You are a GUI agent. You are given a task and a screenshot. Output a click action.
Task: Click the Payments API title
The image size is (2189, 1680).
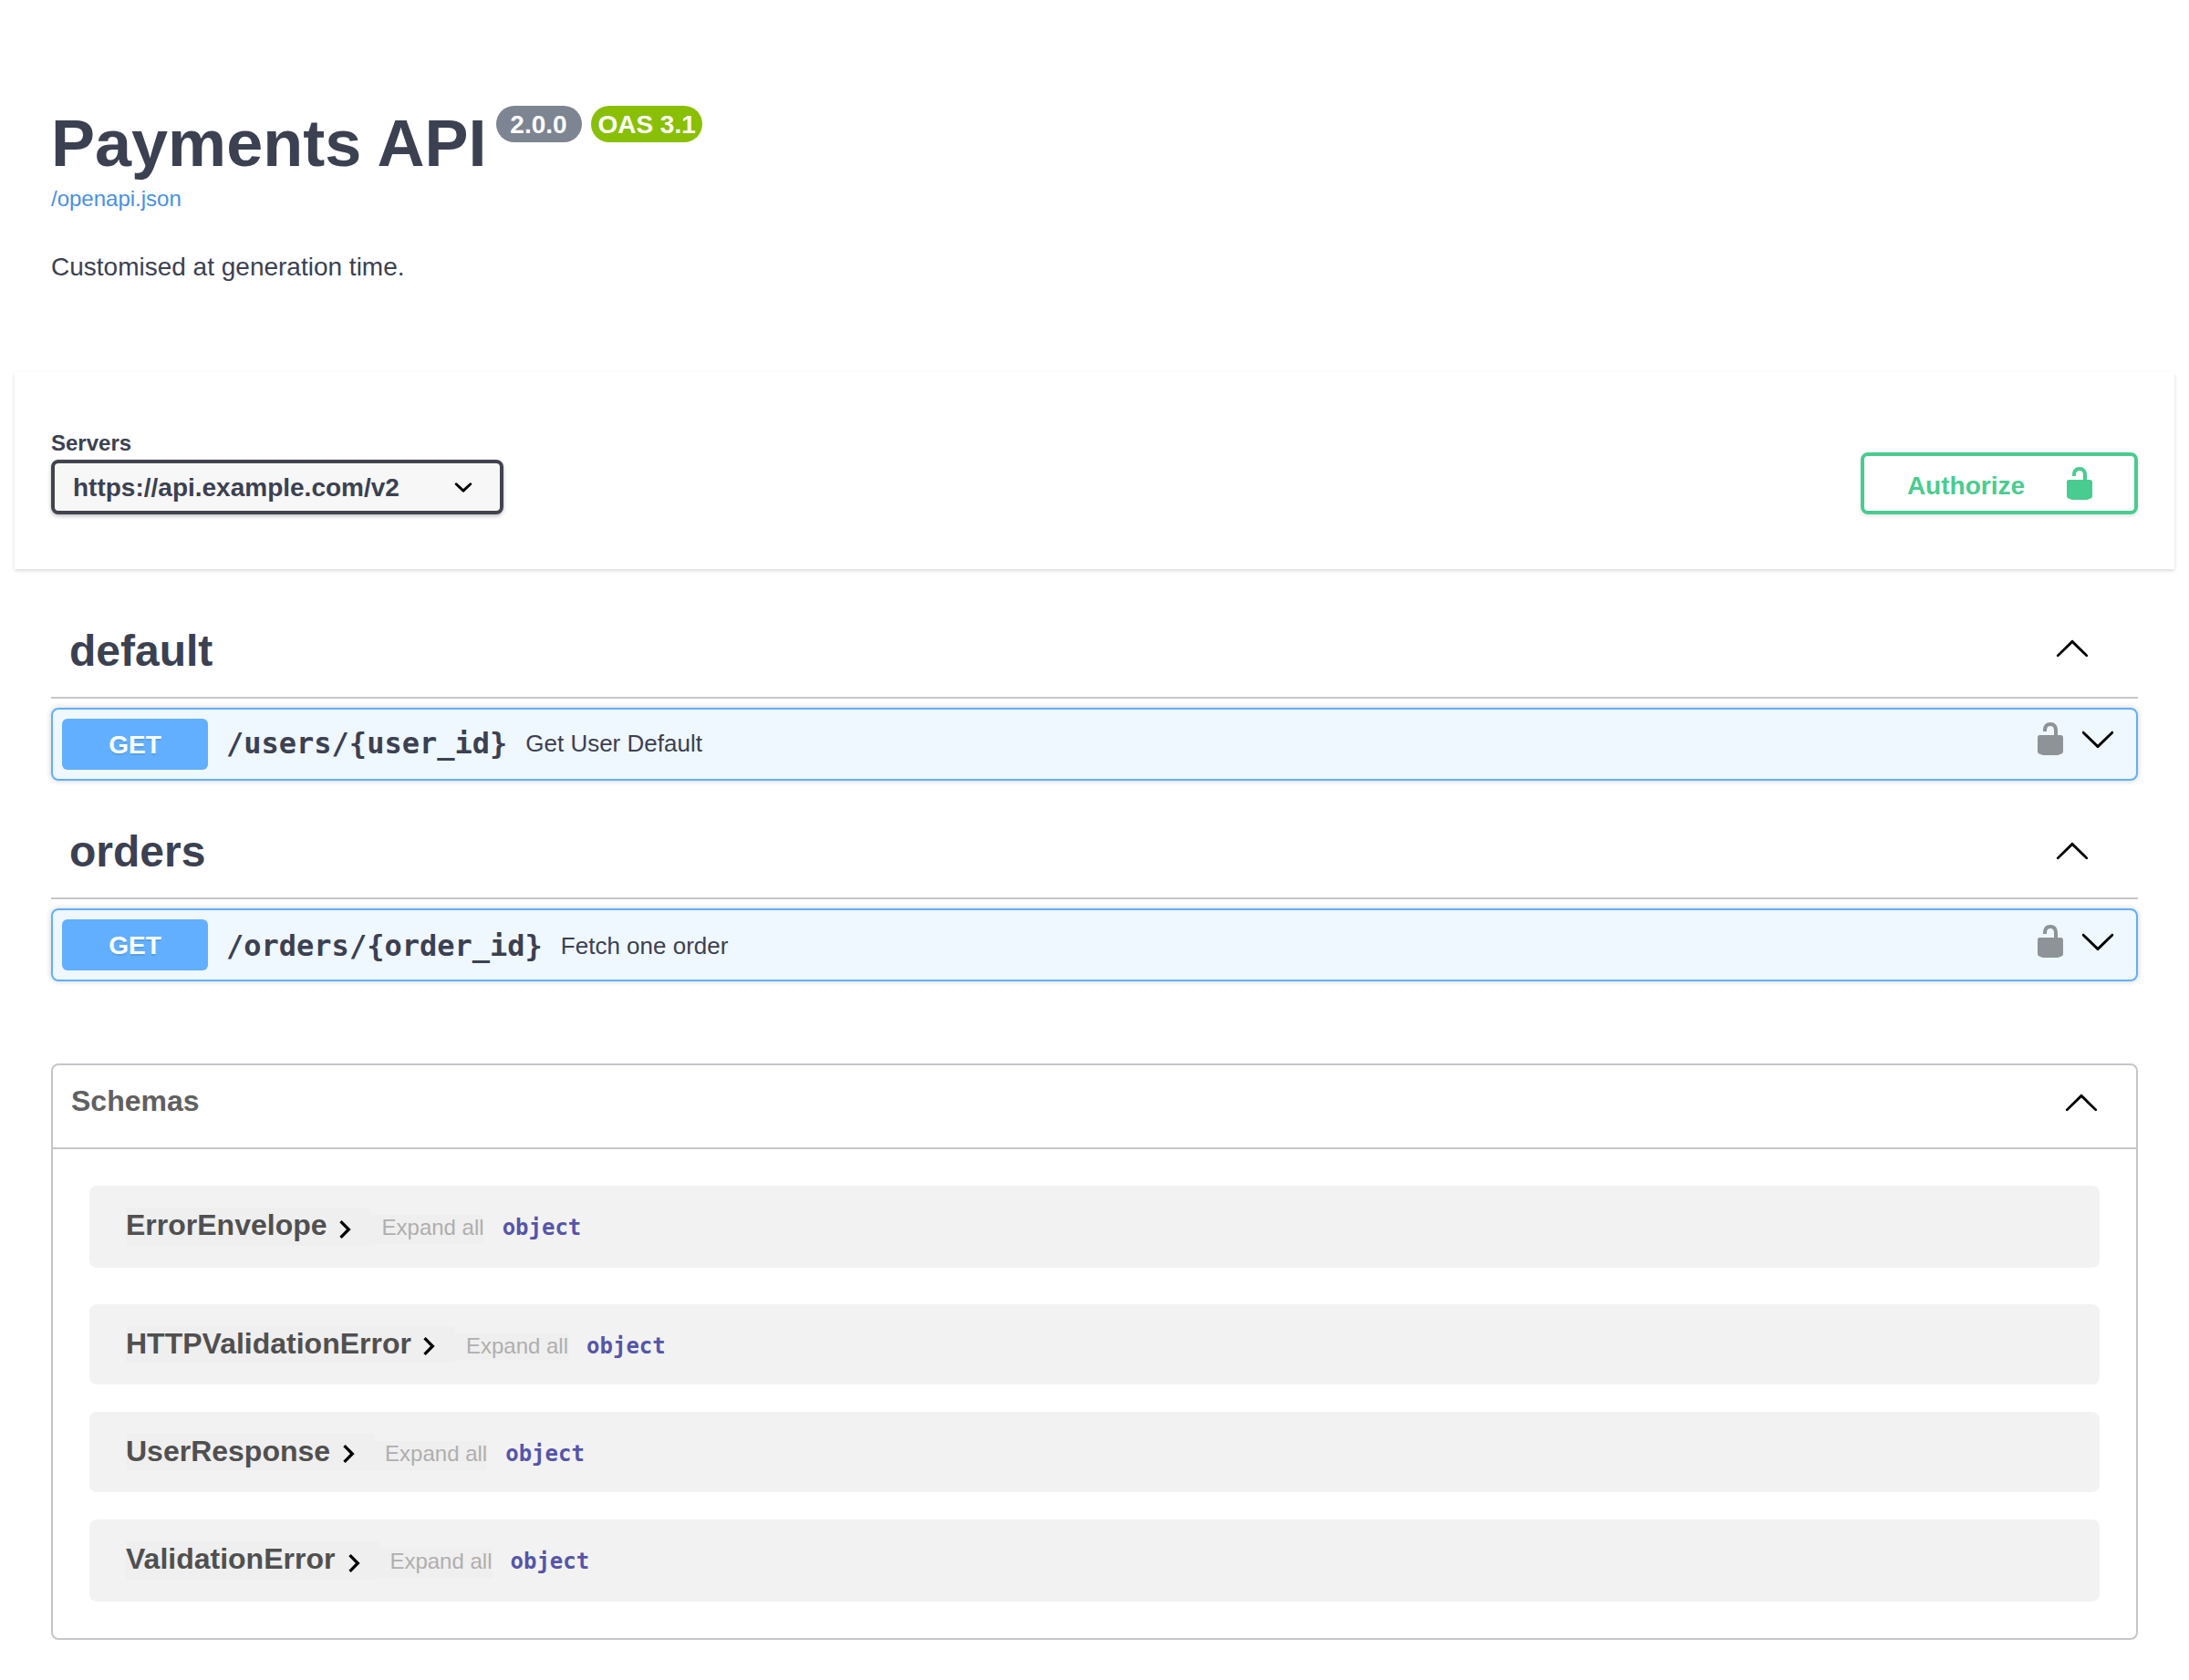(268, 143)
